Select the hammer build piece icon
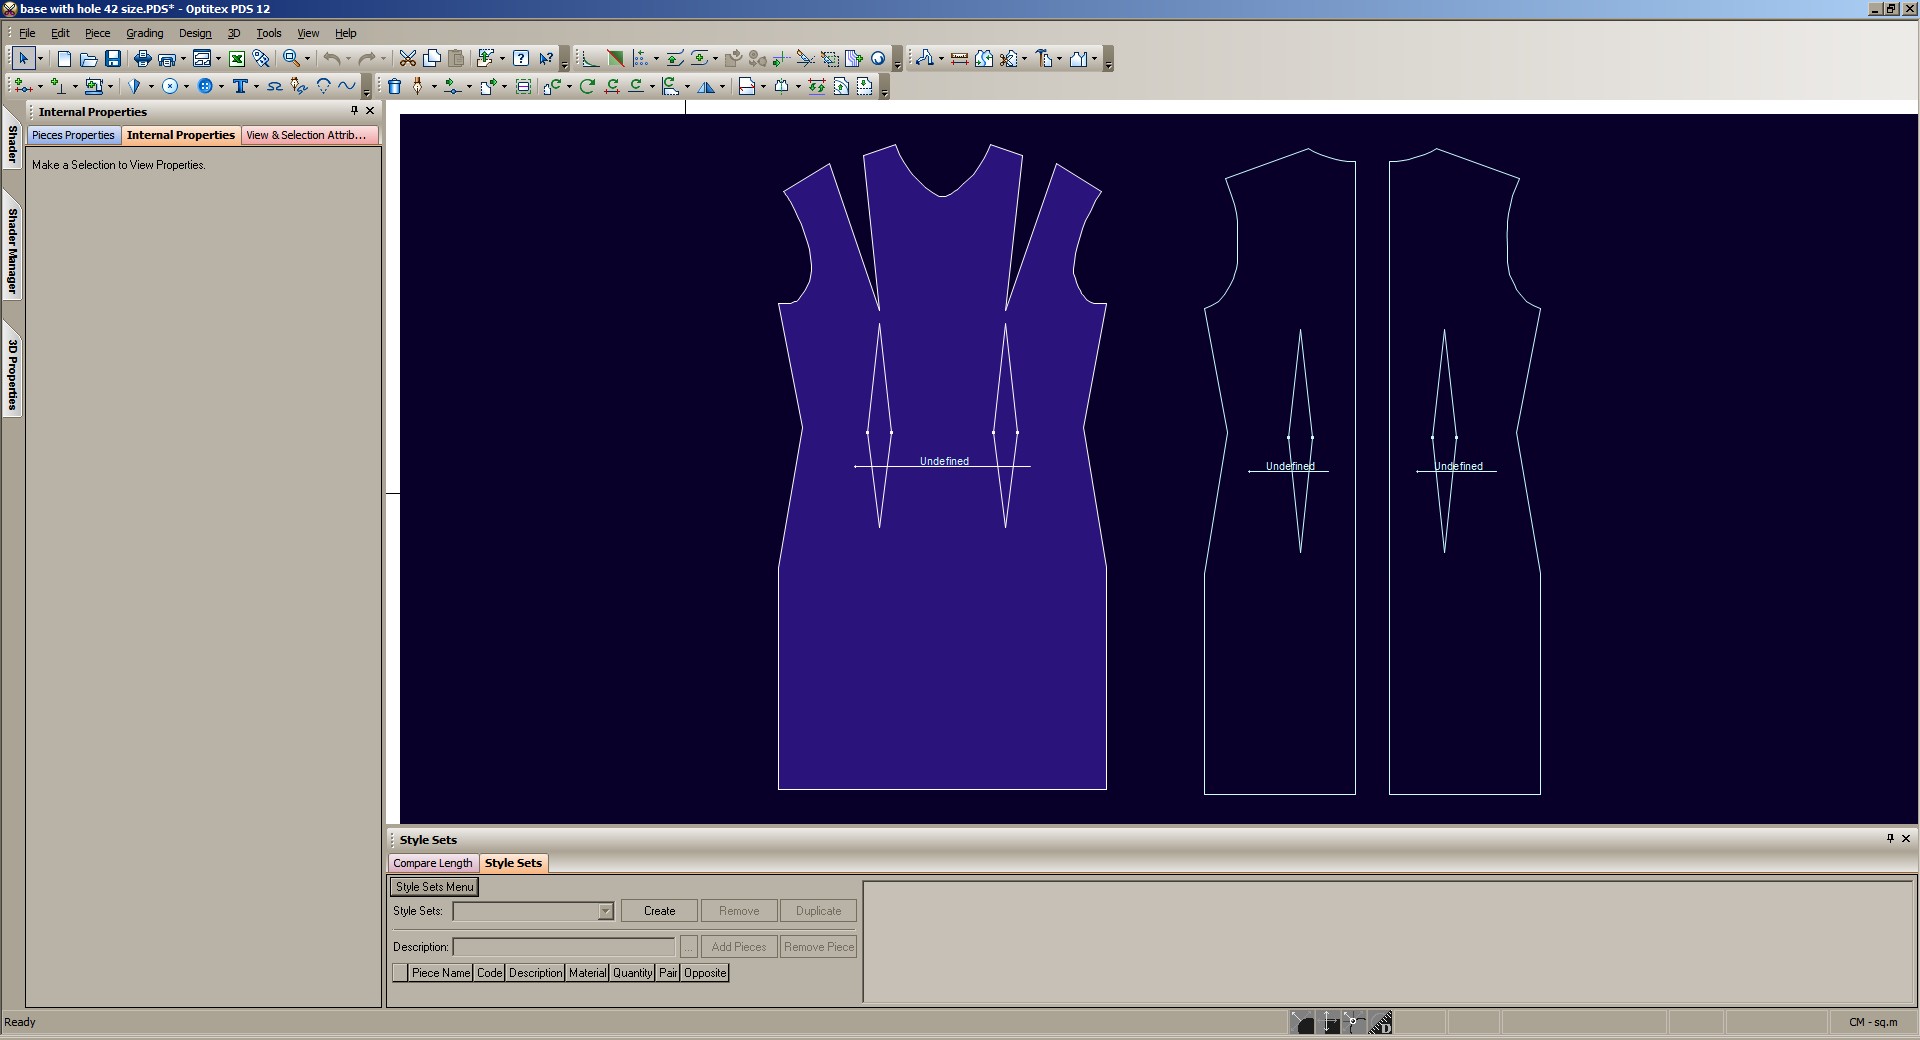The height and width of the screenshot is (1040, 1920). 1045,58
